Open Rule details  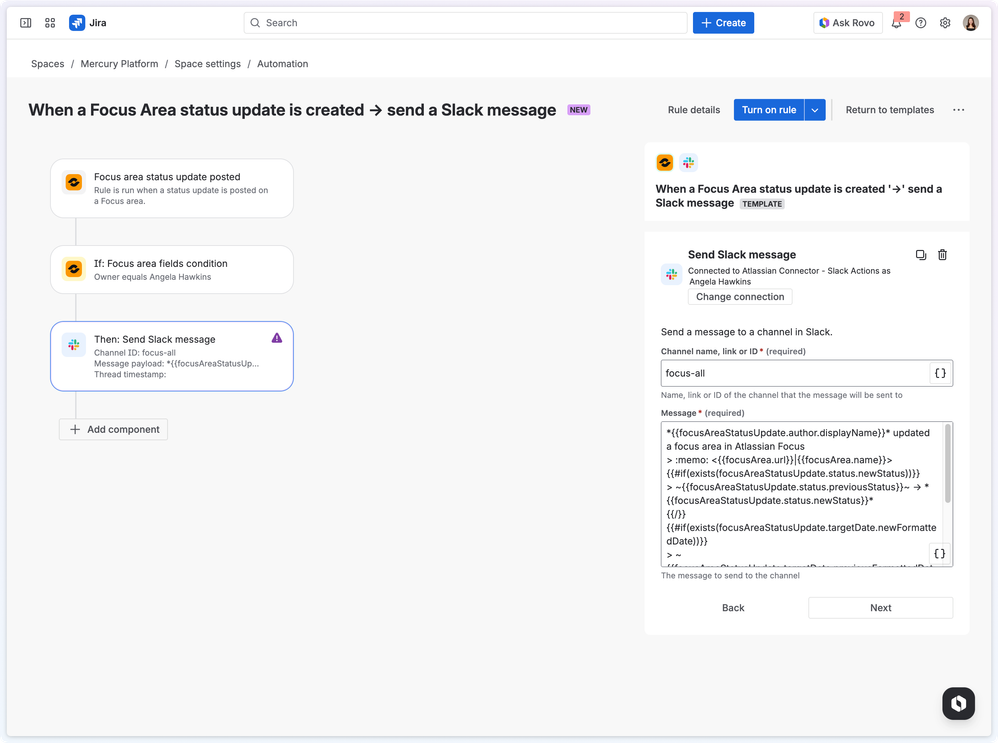[694, 110]
